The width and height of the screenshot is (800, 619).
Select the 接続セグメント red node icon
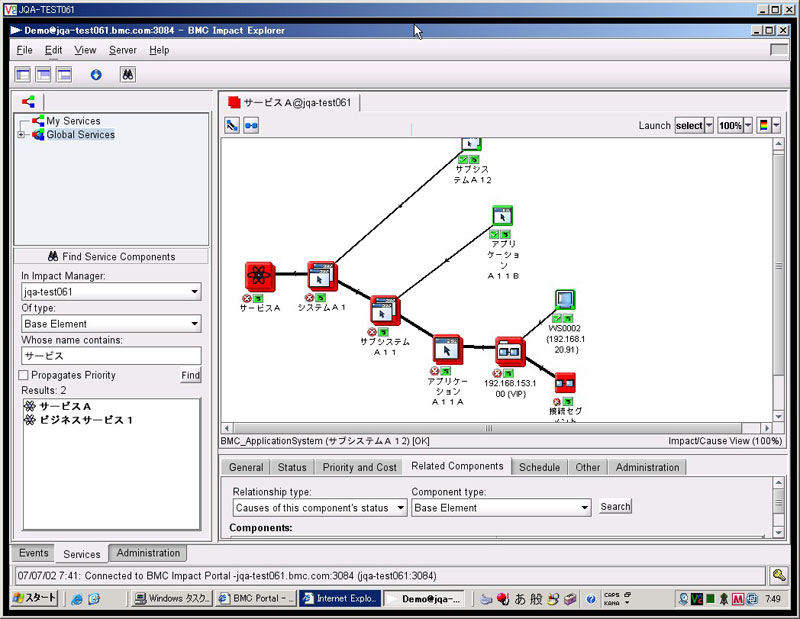coord(565,383)
